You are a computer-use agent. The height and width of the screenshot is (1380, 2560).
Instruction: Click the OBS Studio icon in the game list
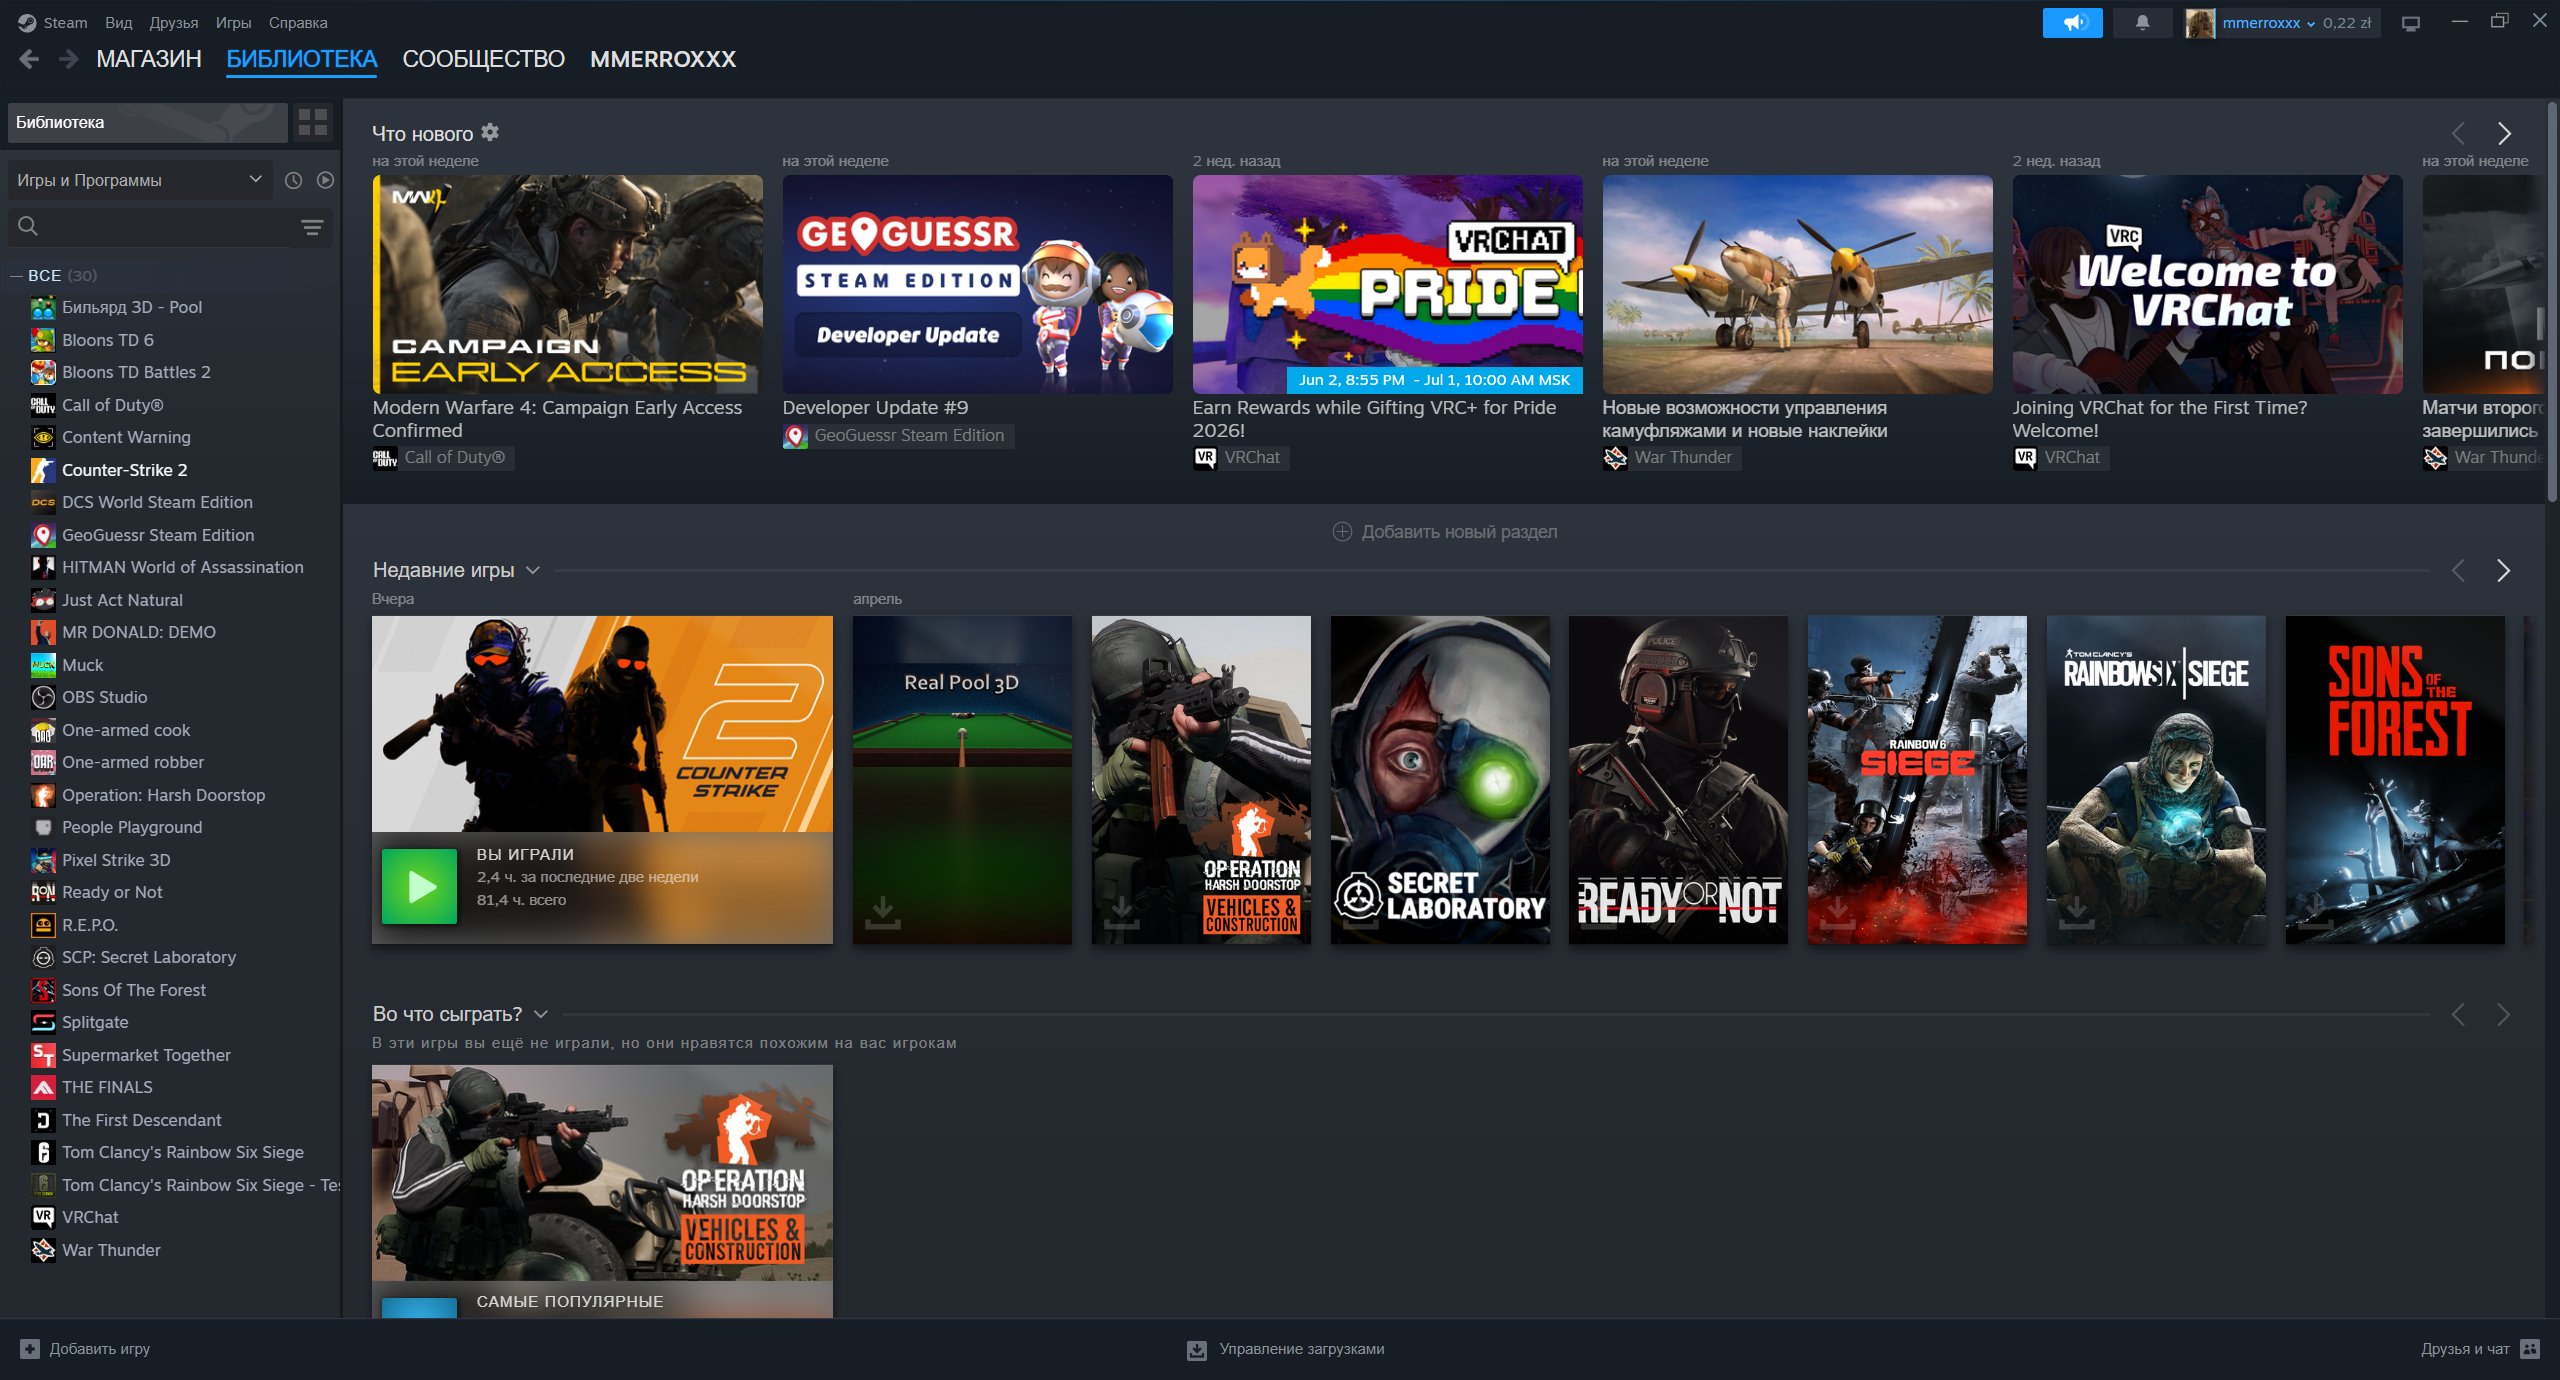[43, 697]
